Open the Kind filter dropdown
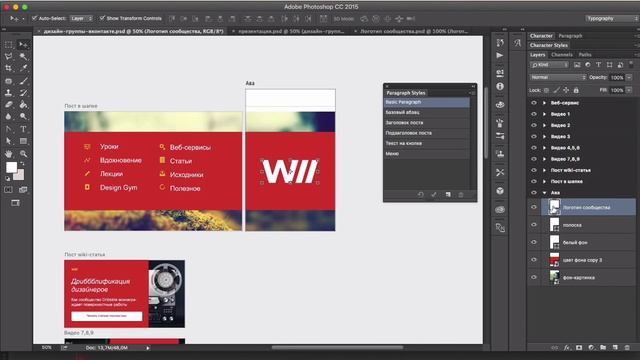640x360 pixels. coord(549,65)
